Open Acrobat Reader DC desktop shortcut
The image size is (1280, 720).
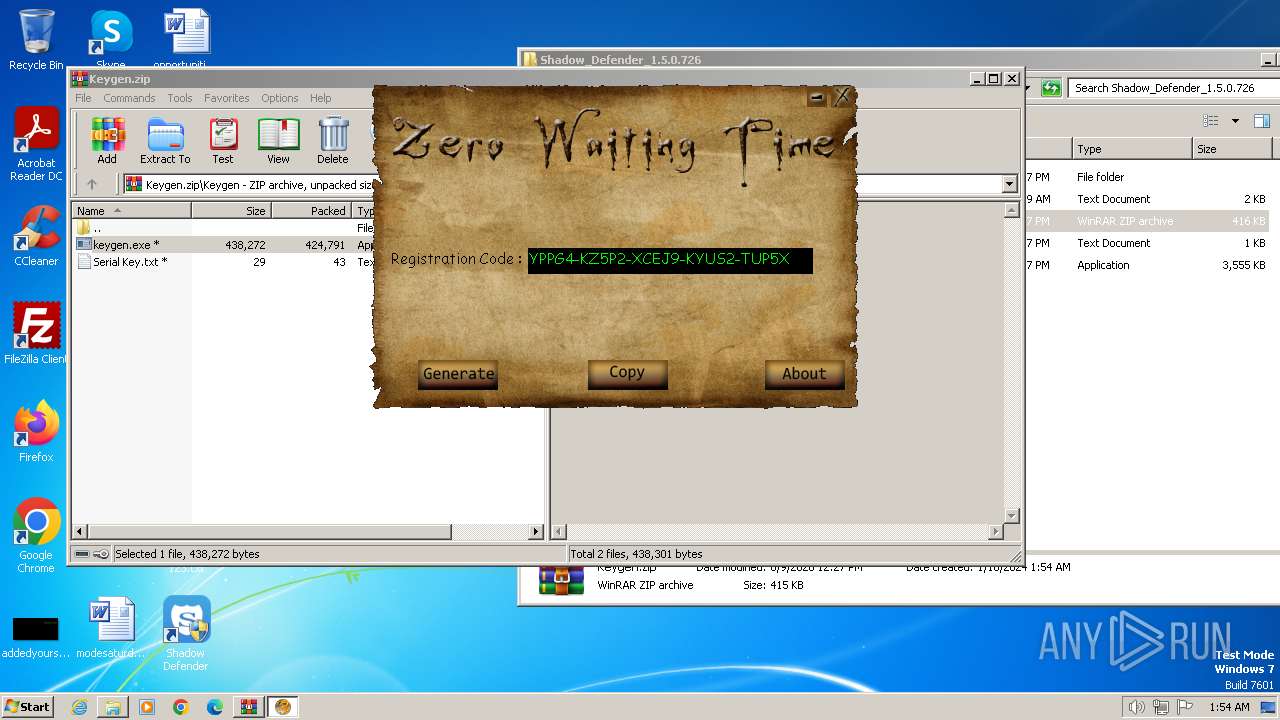click(36, 144)
